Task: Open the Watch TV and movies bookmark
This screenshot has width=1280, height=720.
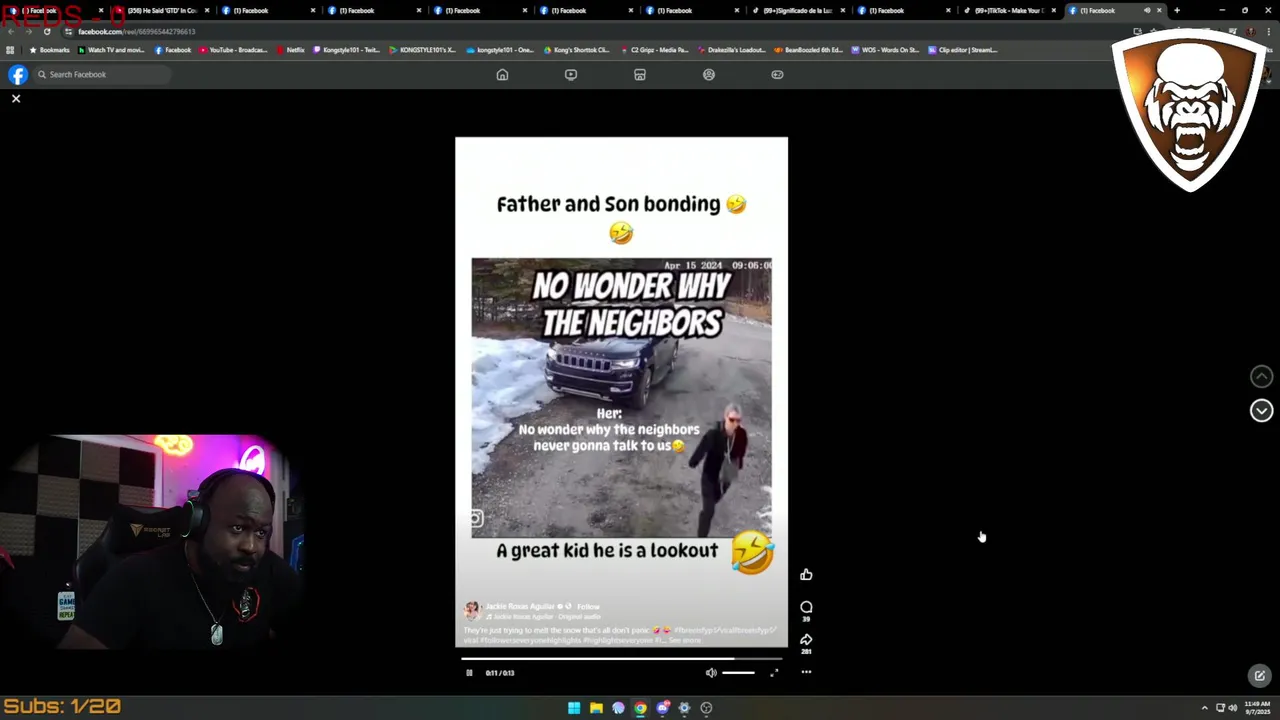Action: pos(111,50)
